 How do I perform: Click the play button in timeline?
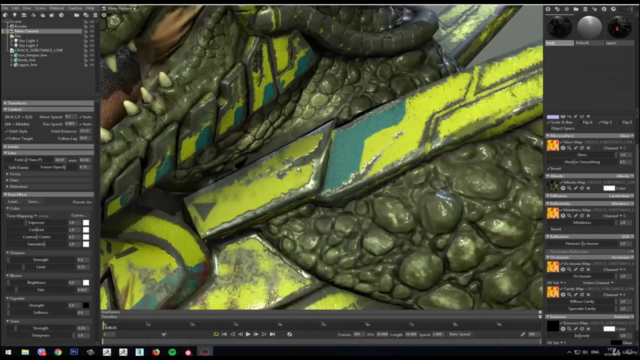point(248,334)
